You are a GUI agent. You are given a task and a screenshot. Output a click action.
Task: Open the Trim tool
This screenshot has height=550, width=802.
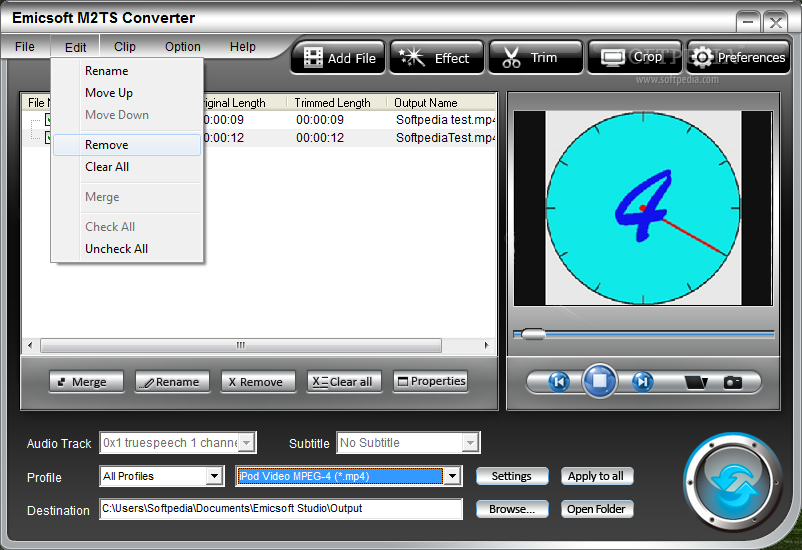pyautogui.click(x=536, y=57)
